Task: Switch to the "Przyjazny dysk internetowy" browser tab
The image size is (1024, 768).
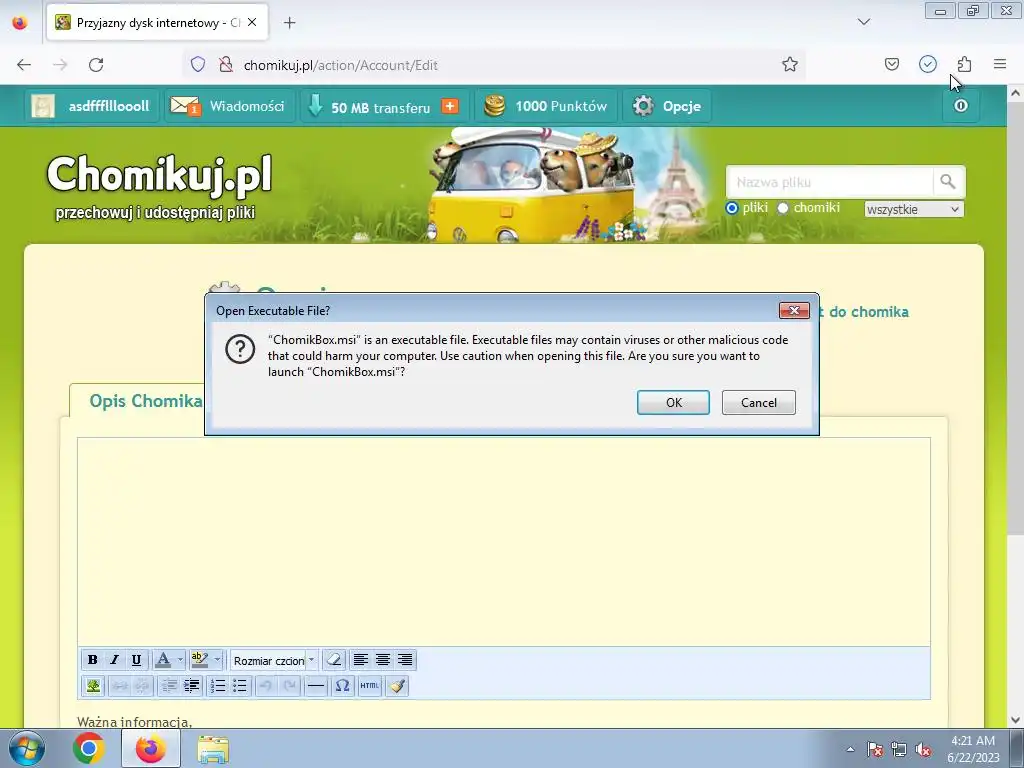Action: pos(157,23)
